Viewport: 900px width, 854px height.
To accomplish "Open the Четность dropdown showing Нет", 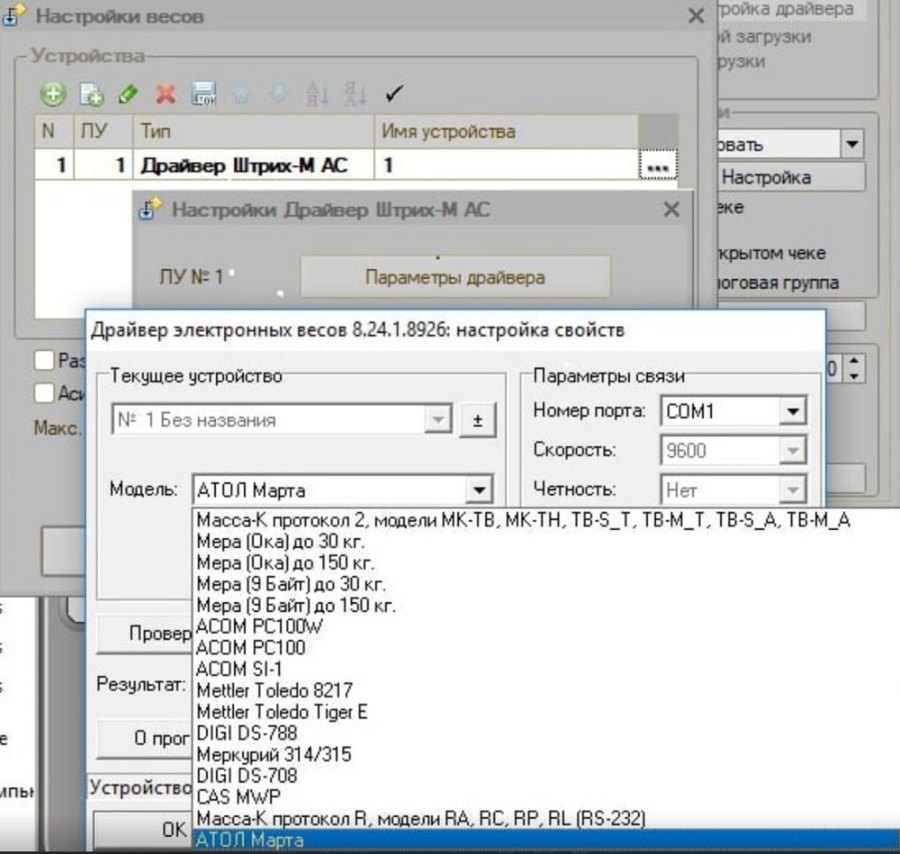I will [x=793, y=490].
